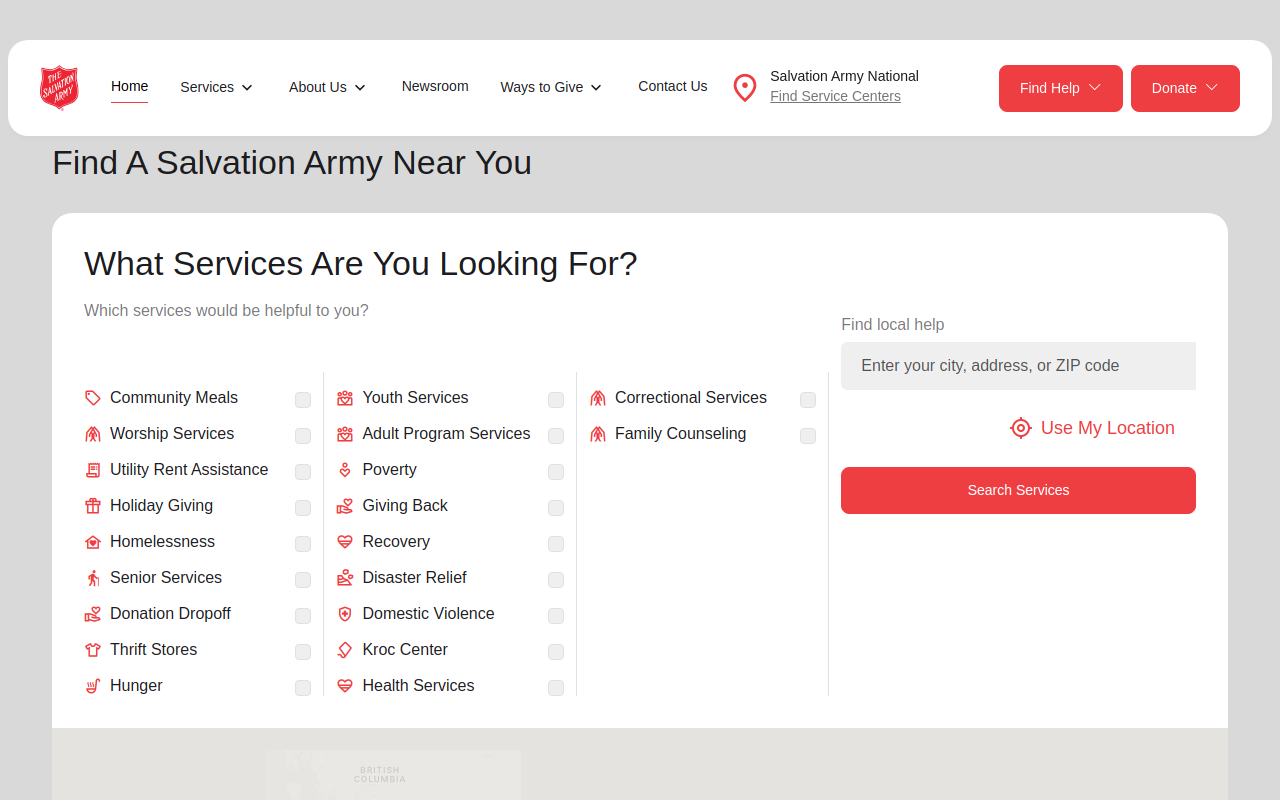The width and height of the screenshot is (1280, 800).
Task: Click the Hunger icon
Action: [x=93, y=686]
